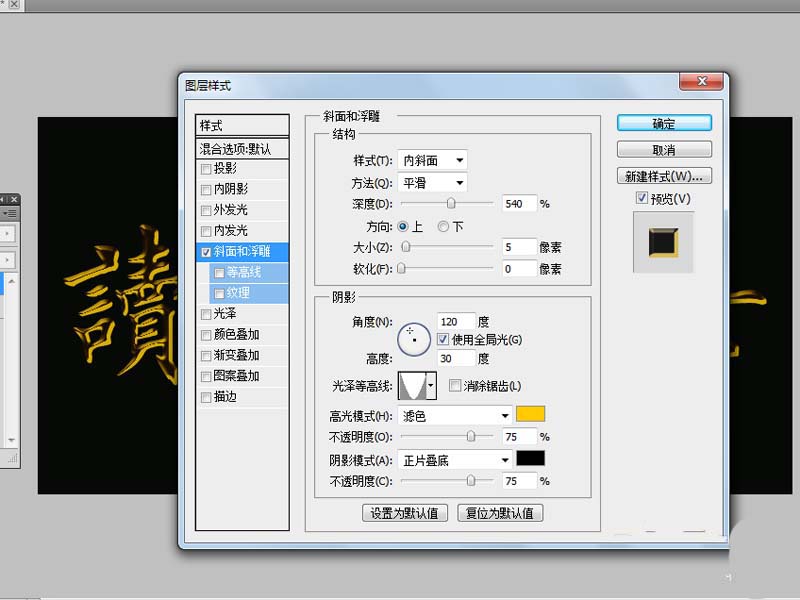This screenshot has width=800, height=600.
Task: Toggle the 光泽 checkbox
Action: tap(206, 314)
